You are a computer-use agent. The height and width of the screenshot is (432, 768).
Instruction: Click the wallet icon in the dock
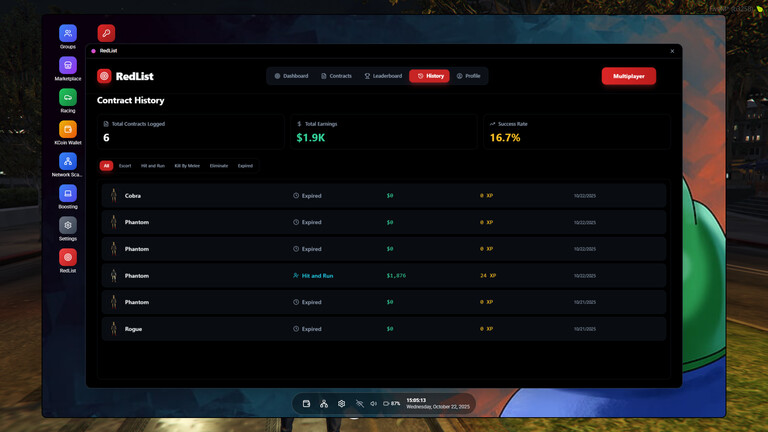point(306,404)
